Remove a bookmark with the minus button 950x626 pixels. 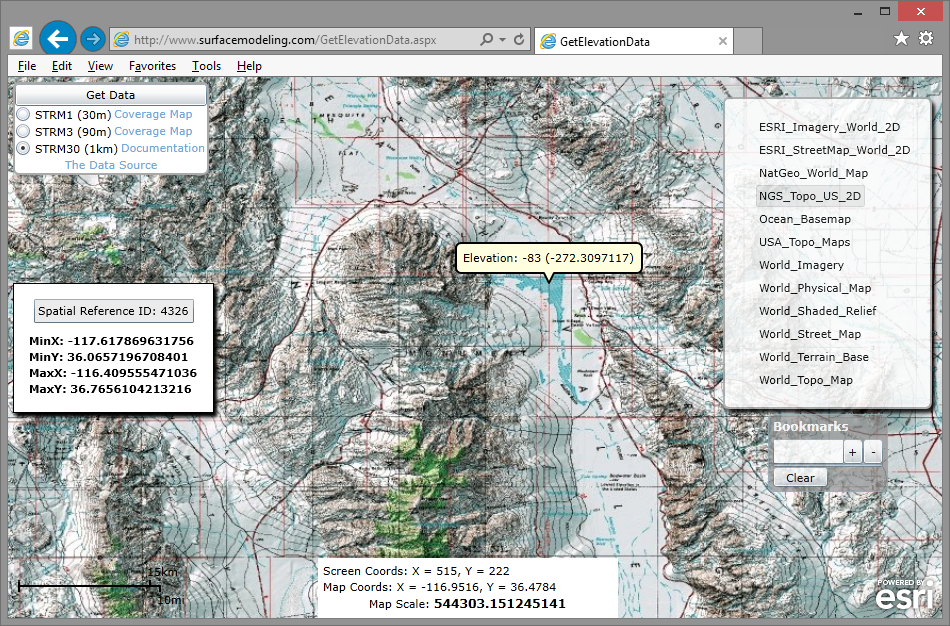[873, 452]
